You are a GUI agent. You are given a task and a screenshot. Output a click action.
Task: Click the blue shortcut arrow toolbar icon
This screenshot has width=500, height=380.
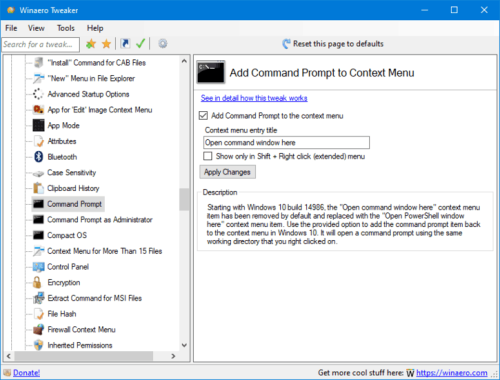pos(125,44)
